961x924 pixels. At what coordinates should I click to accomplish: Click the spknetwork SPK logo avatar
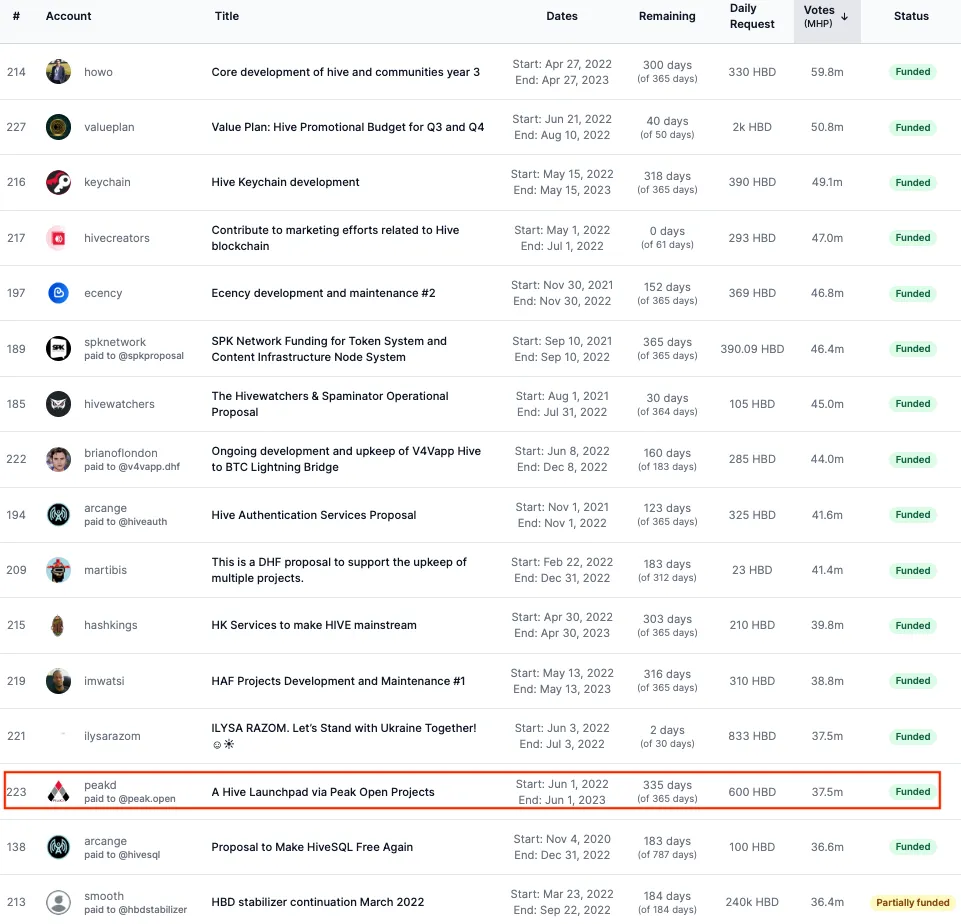(x=58, y=349)
